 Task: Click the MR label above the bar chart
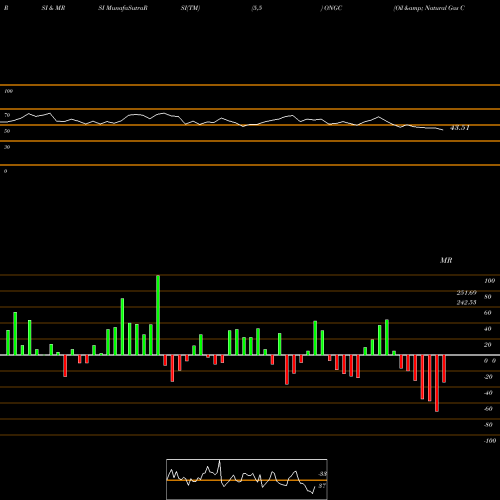(x=446, y=260)
